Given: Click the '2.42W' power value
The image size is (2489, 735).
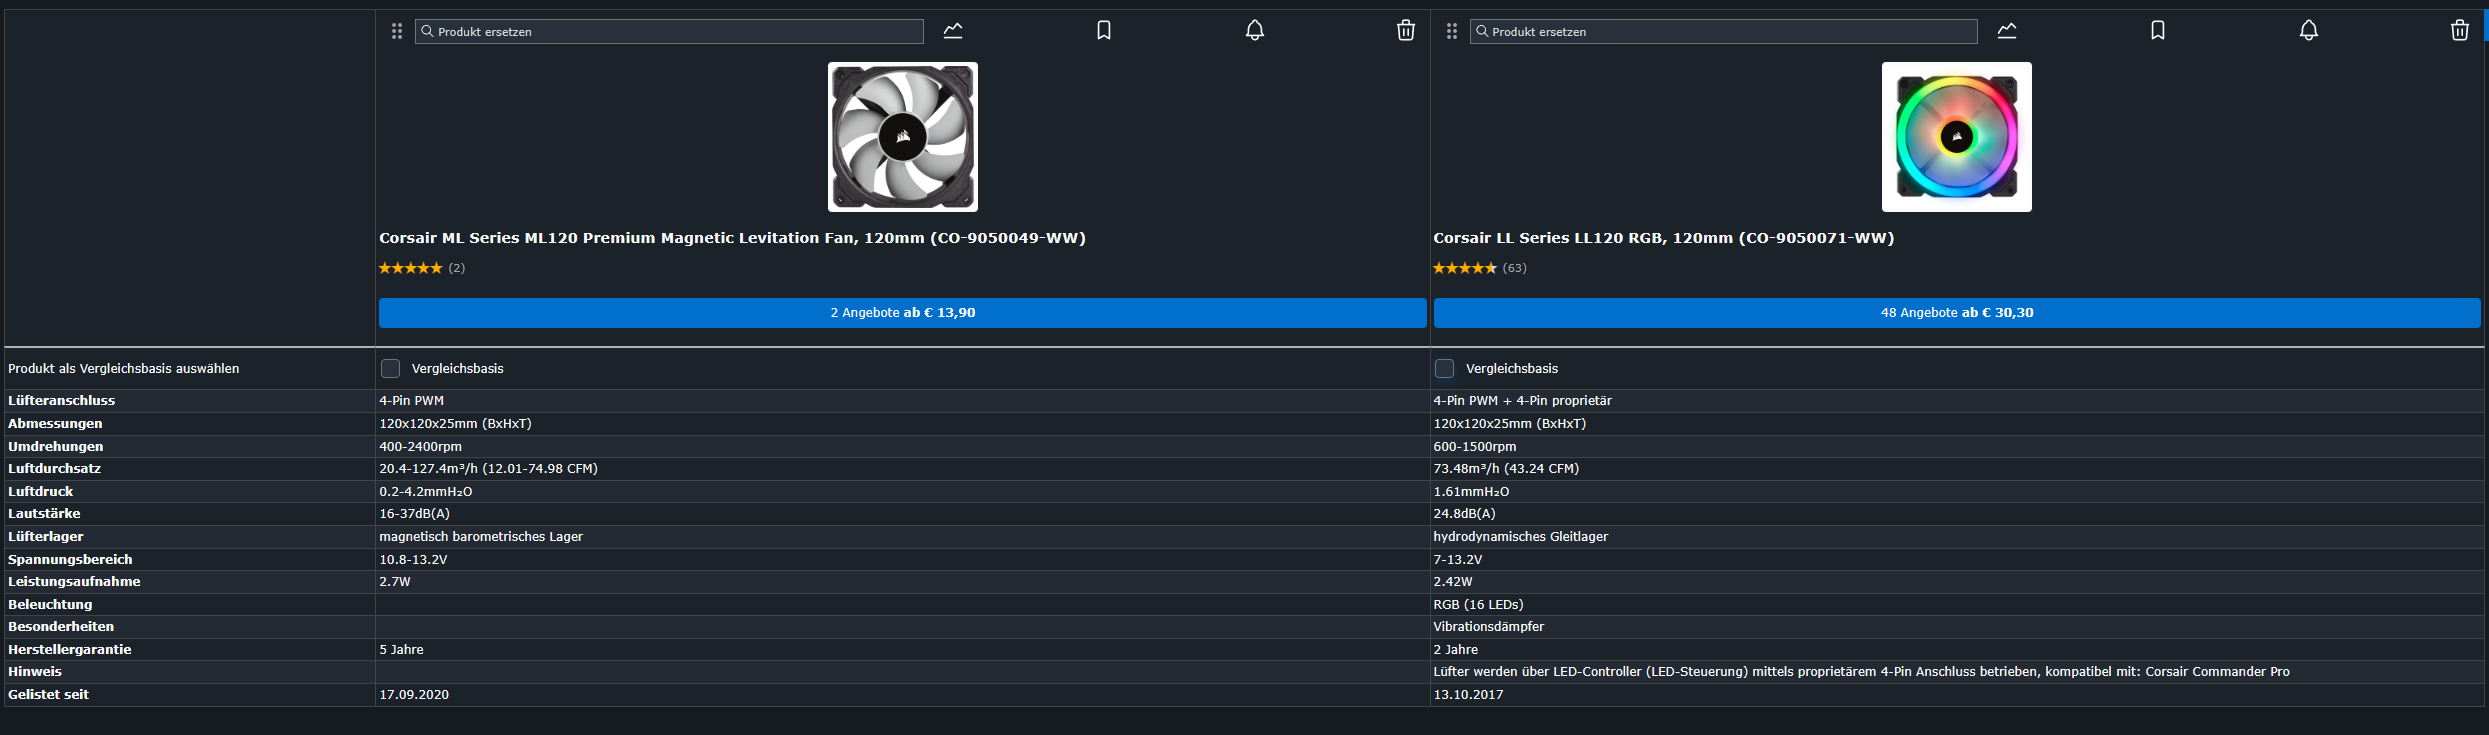Looking at the screenshot, I should click(x=1454, y=582).
